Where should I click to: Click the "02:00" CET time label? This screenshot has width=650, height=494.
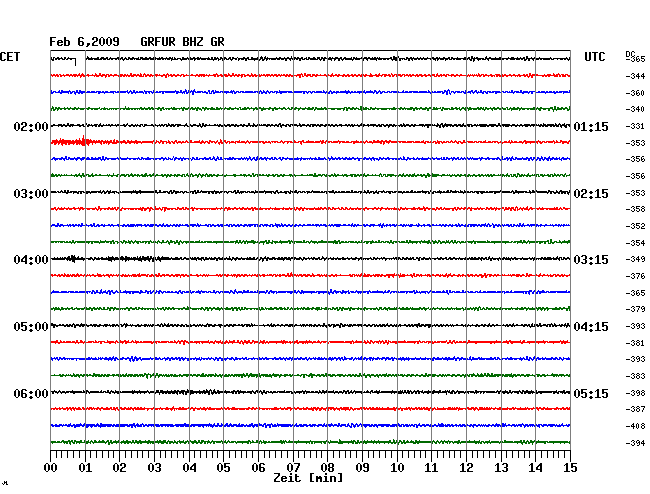pos(31,126)
